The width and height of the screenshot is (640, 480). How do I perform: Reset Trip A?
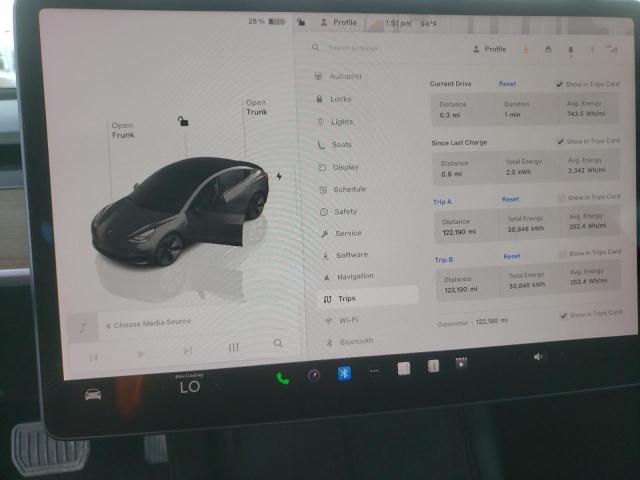(x=511, y=199)
